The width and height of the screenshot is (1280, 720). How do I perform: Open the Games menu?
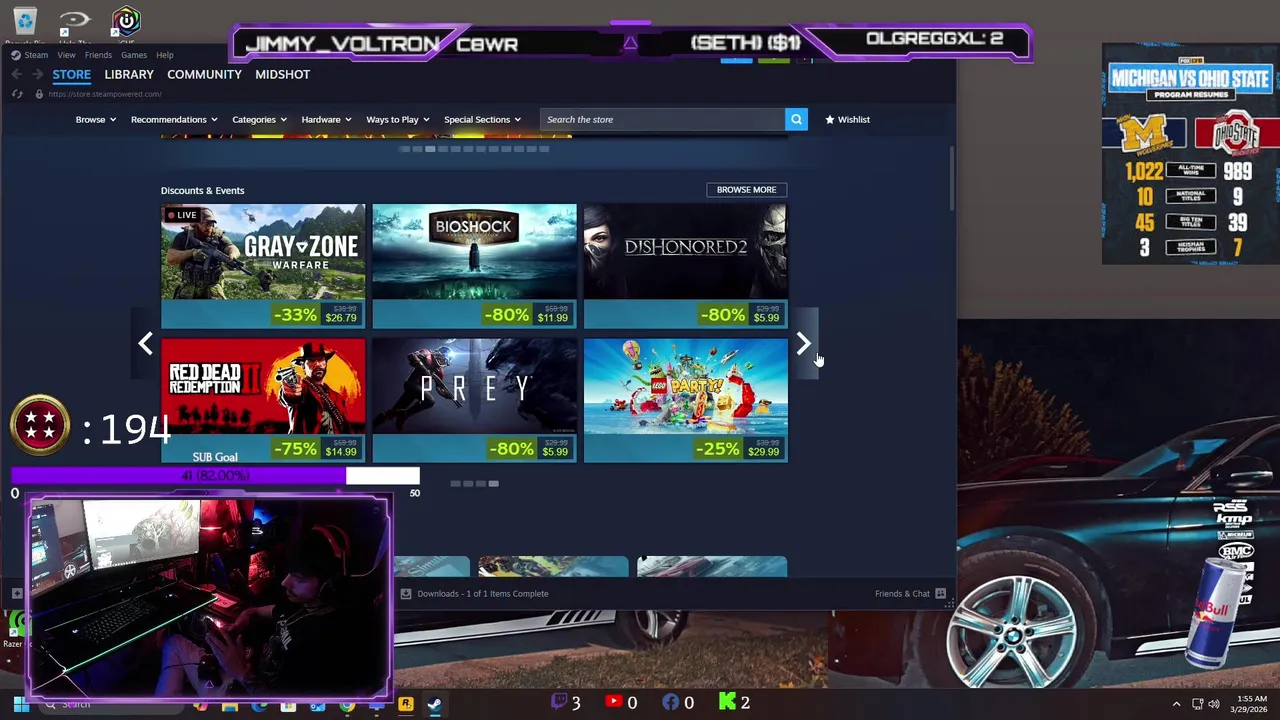pyautogui.click(x=134, y=55)
